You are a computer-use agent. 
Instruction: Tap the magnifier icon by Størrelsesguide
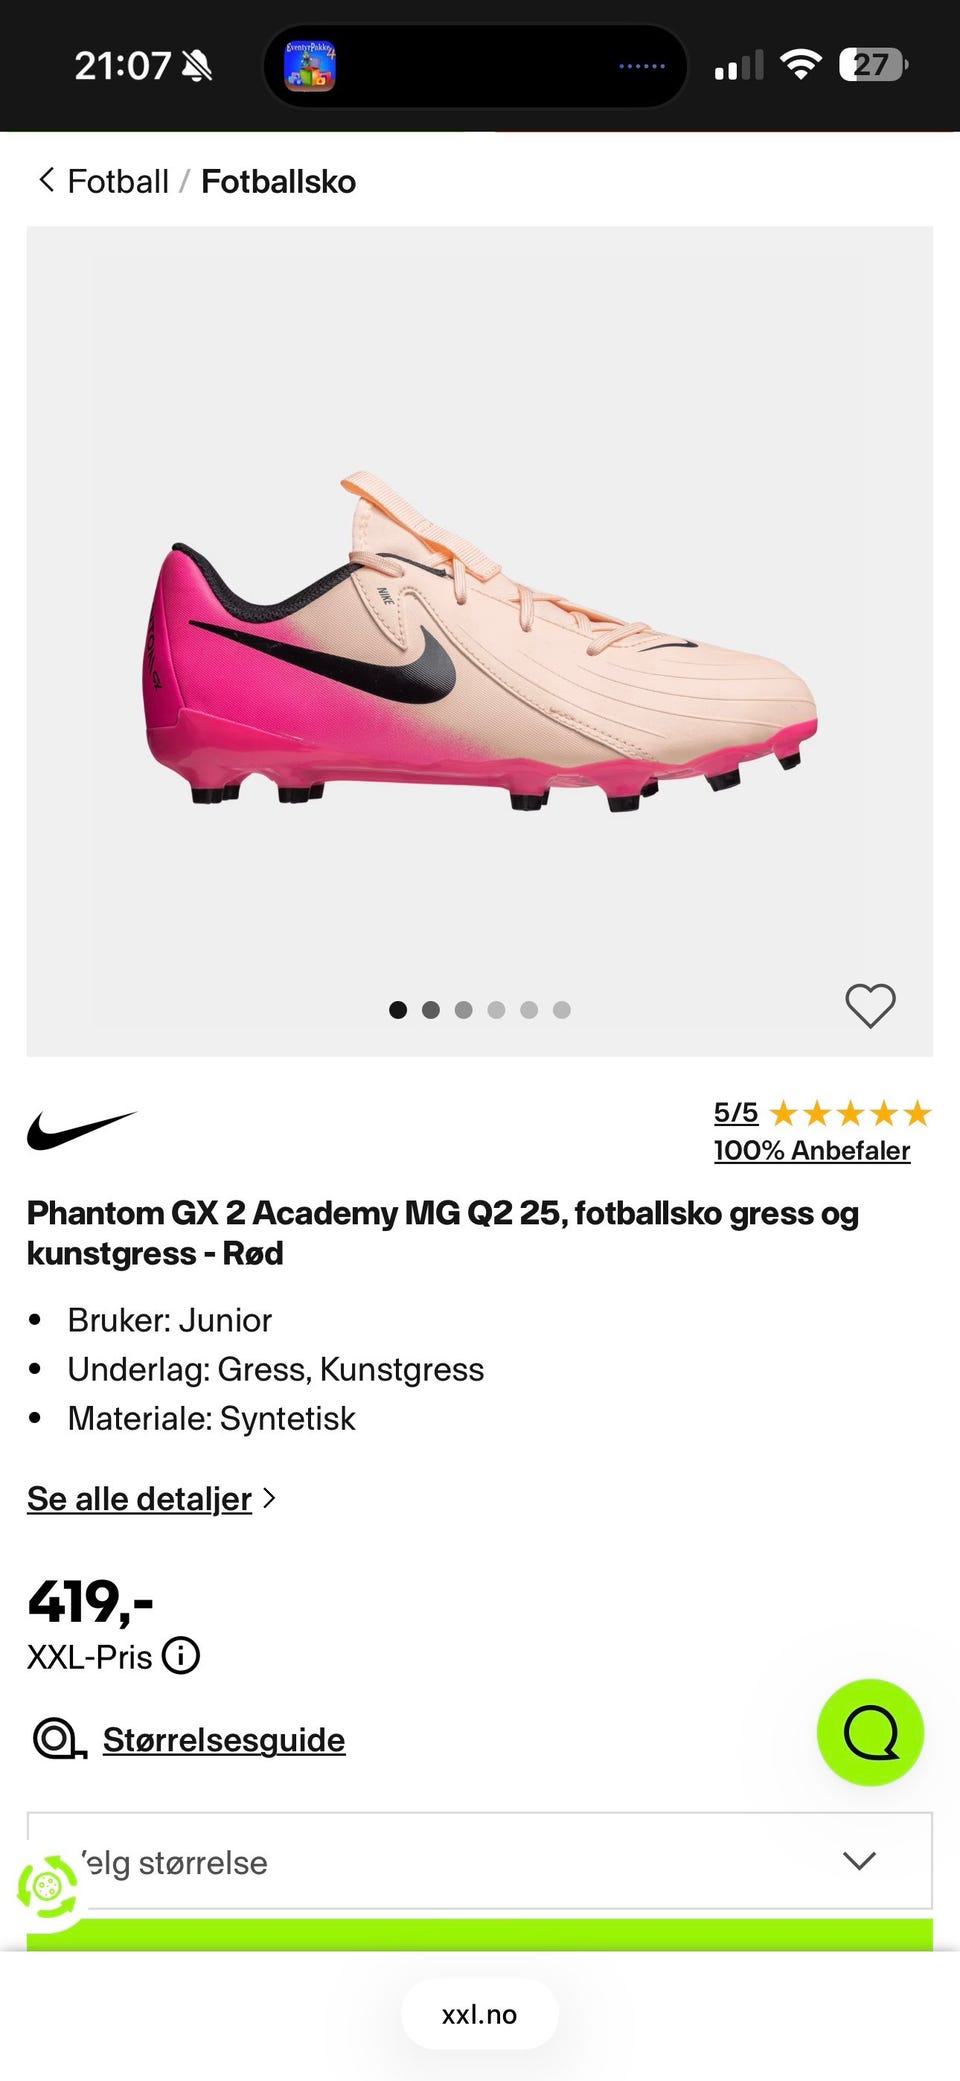point(59,1739)
